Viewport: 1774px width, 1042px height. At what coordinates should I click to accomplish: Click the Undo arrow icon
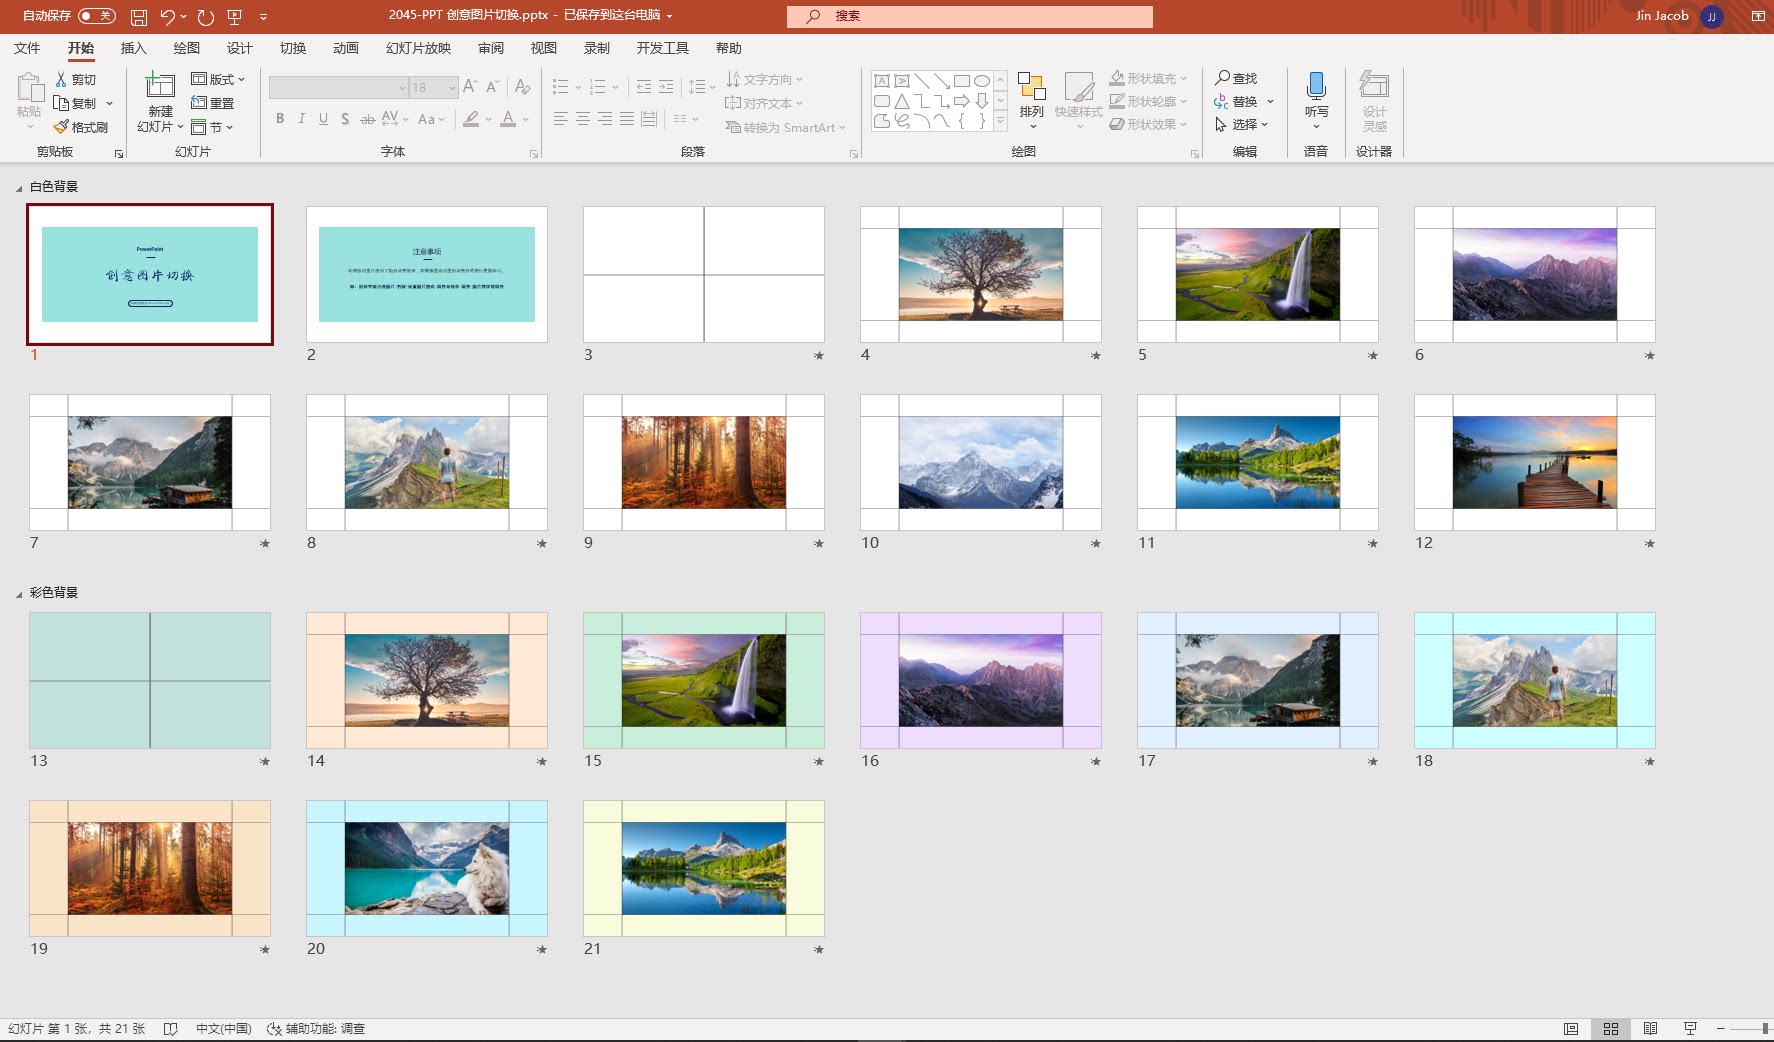click(168, 17)
